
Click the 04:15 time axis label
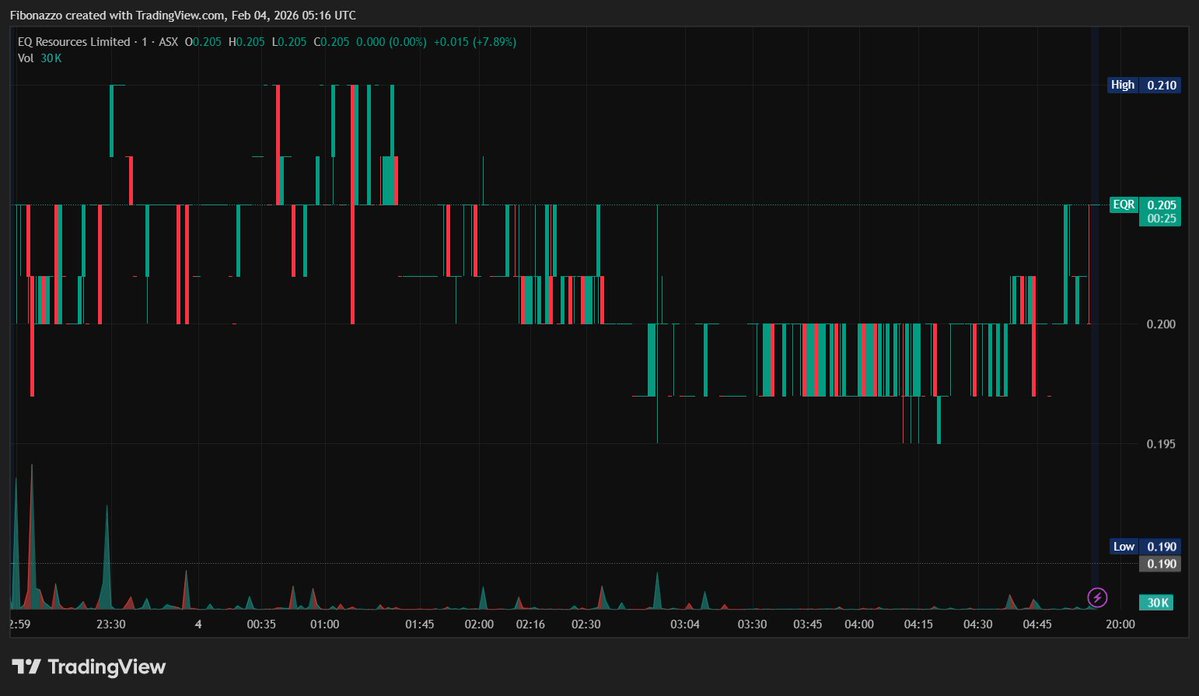coord(918,624)
